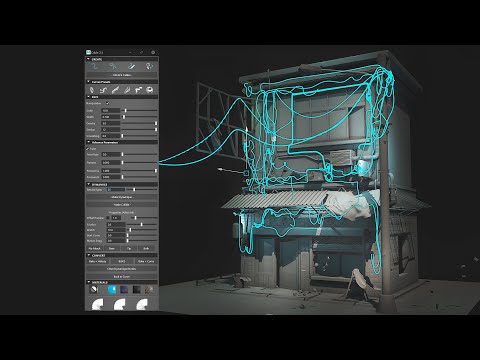Pick the cyan material swatch
Image resolution: width=480 pixels, height=360 pixels.
112,290
